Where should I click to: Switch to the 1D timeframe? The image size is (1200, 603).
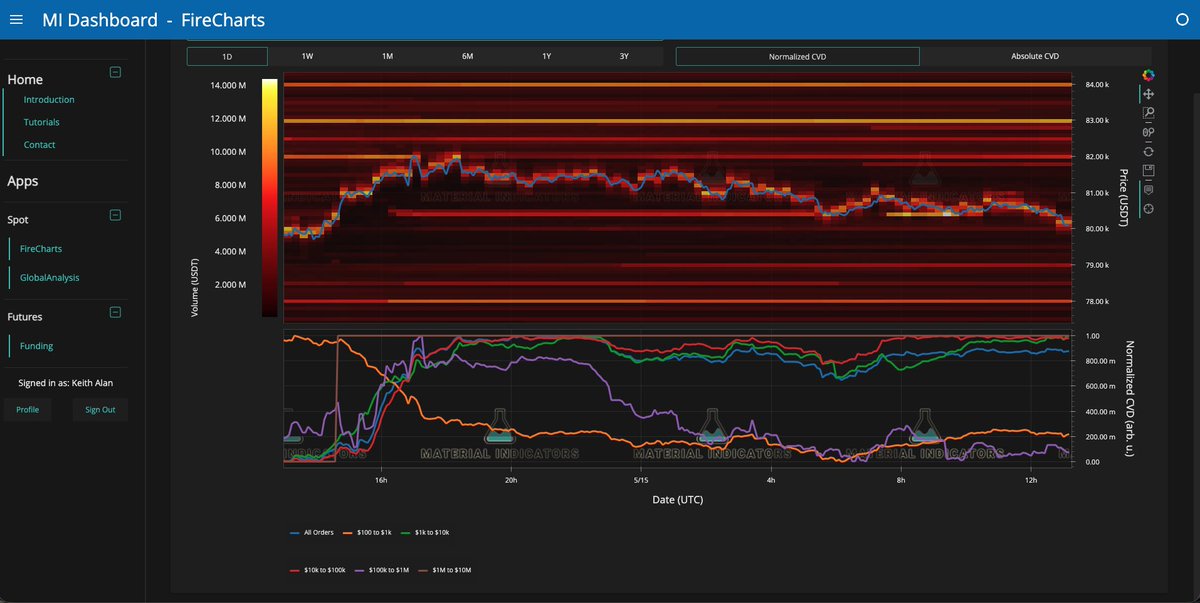(227, 56)
